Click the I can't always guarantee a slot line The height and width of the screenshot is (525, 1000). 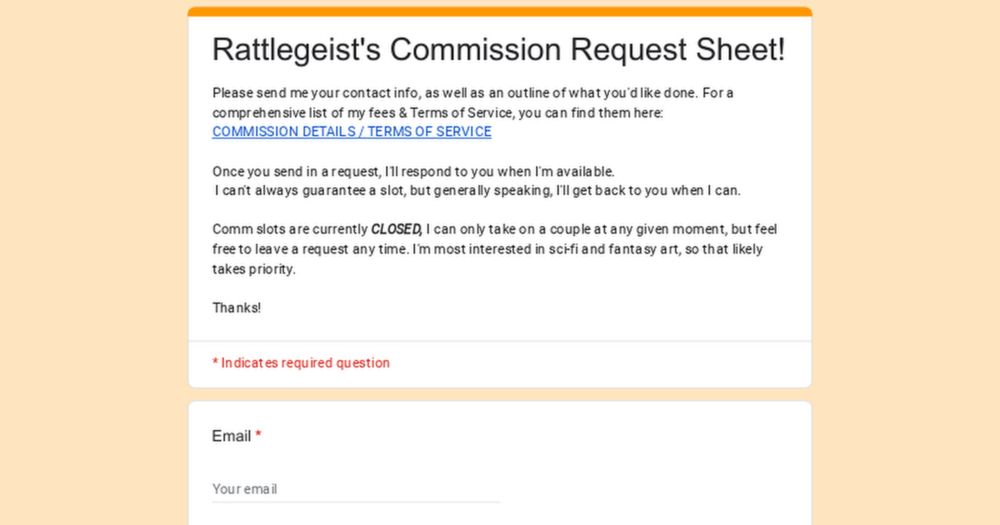point(478,191)
